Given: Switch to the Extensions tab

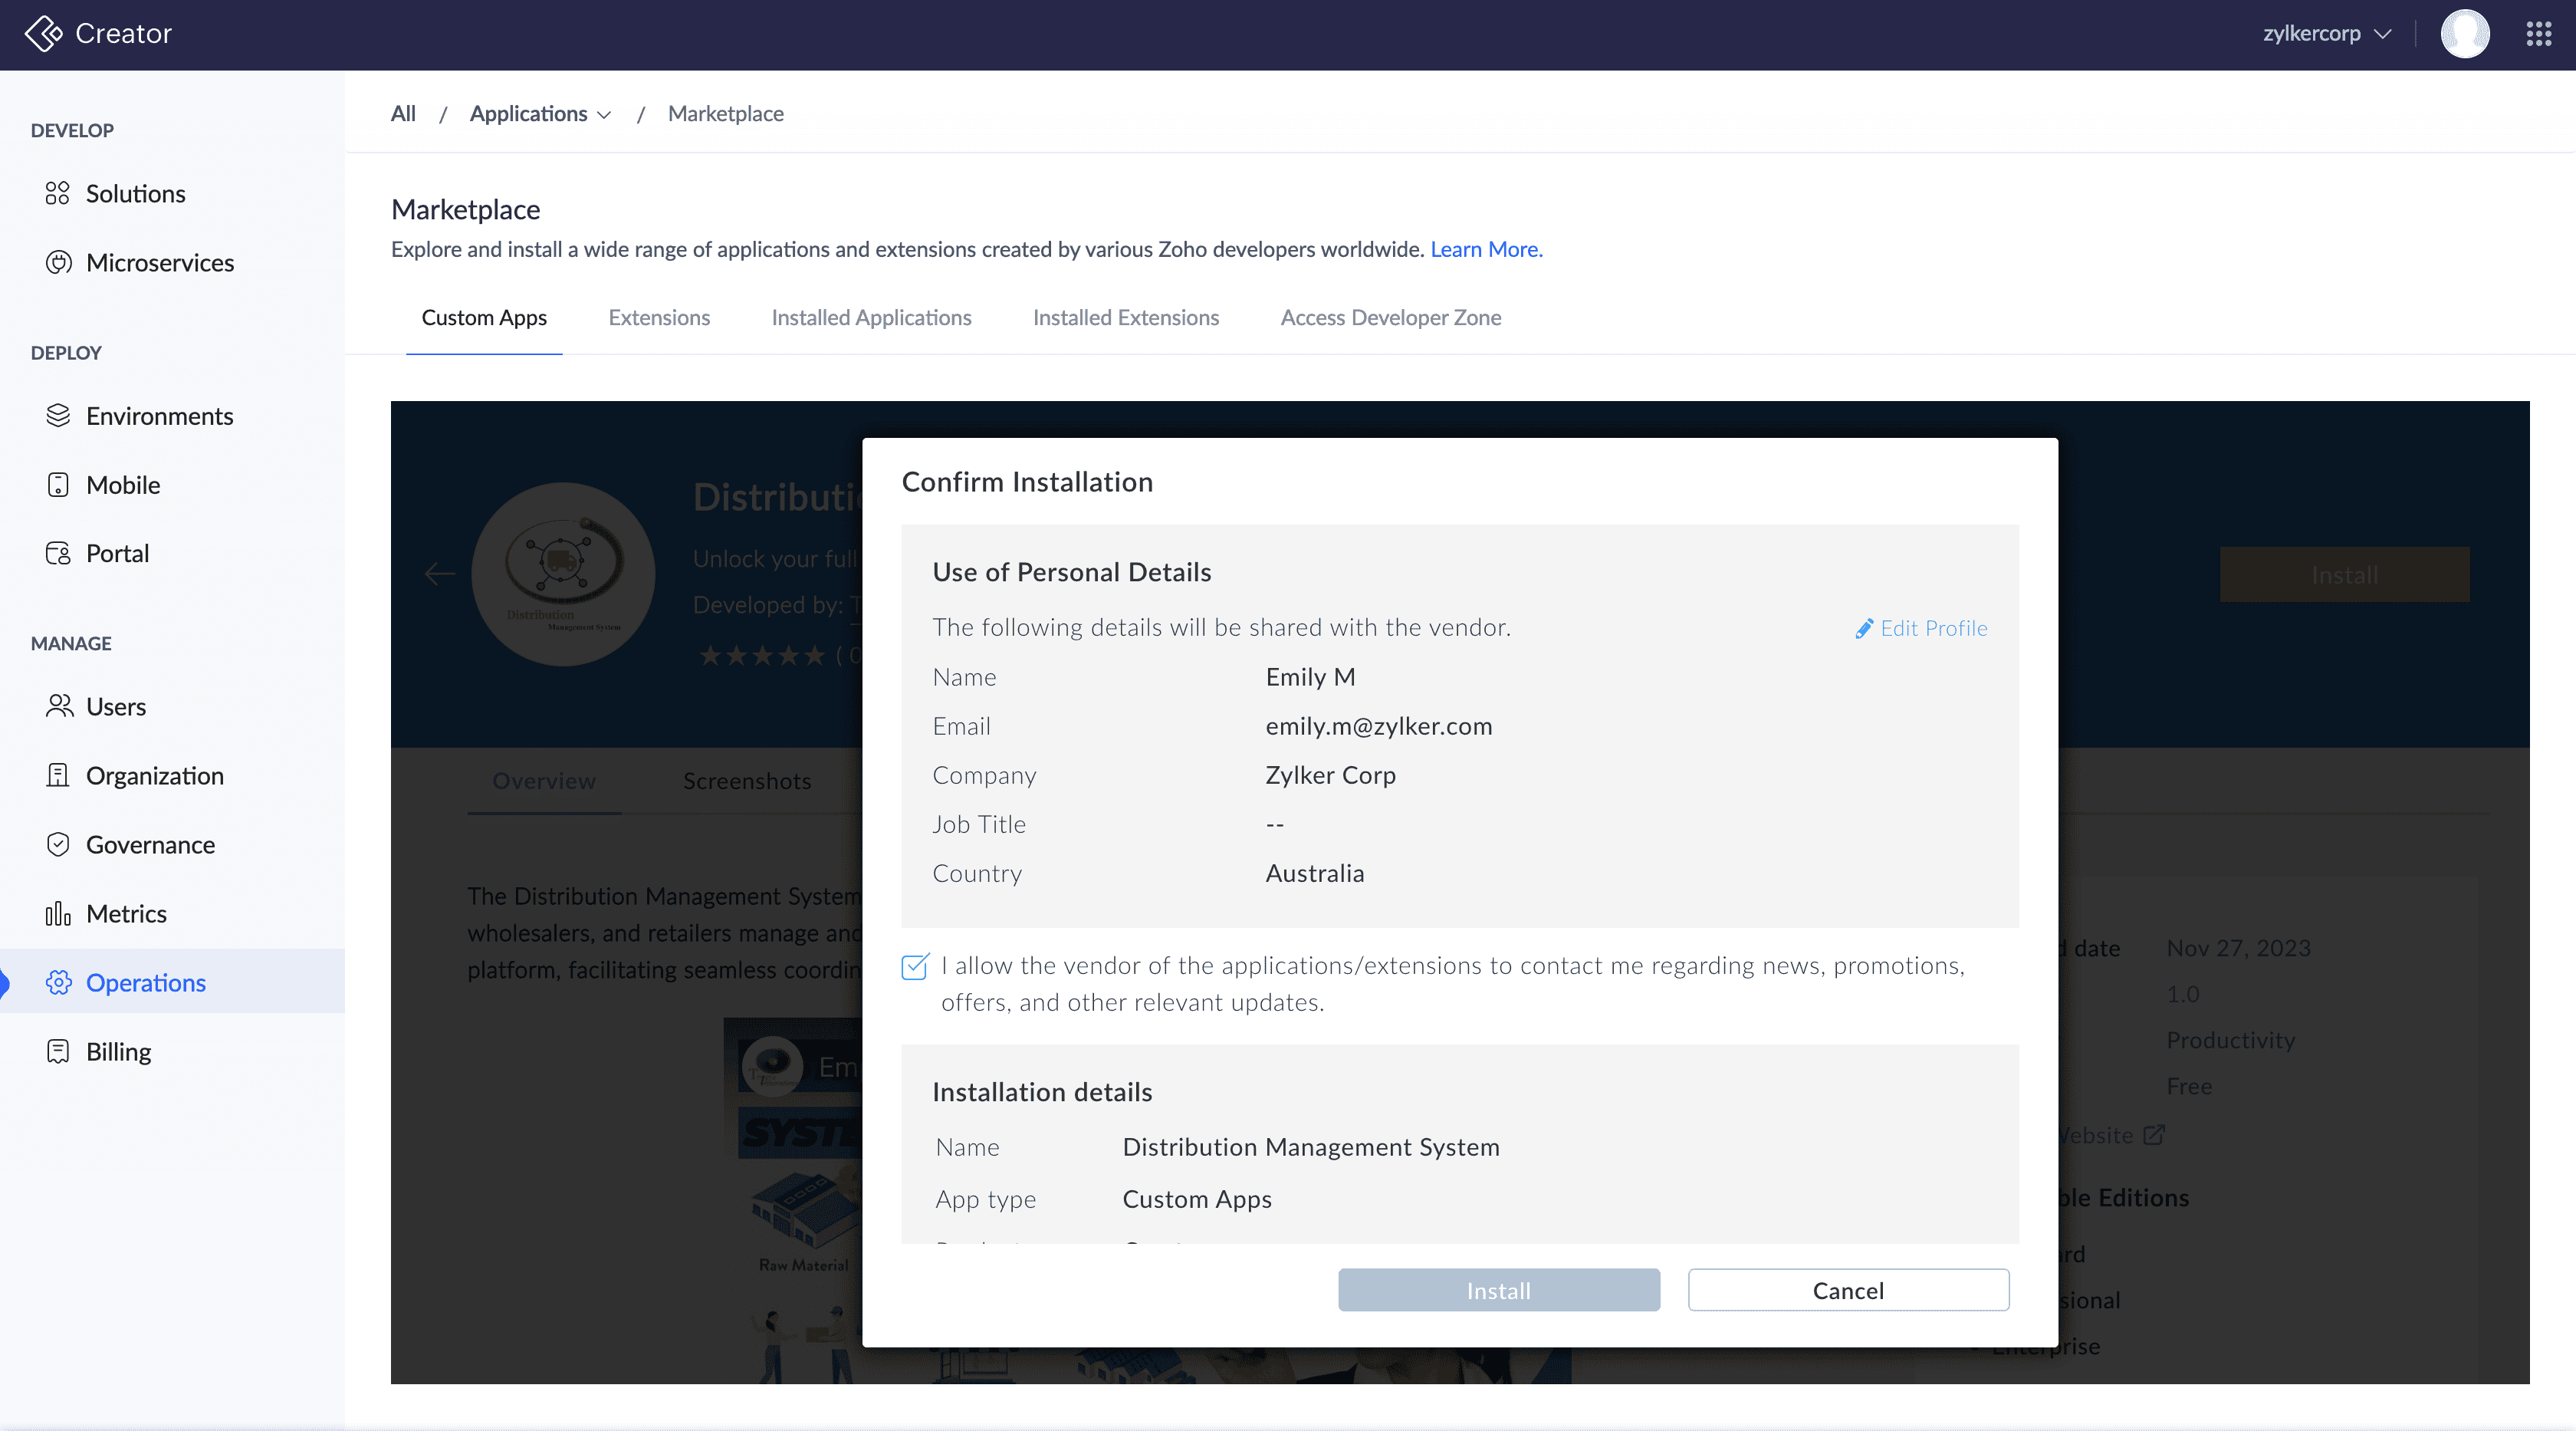Looking at the screenshot, I should click(x=659, y=318).
